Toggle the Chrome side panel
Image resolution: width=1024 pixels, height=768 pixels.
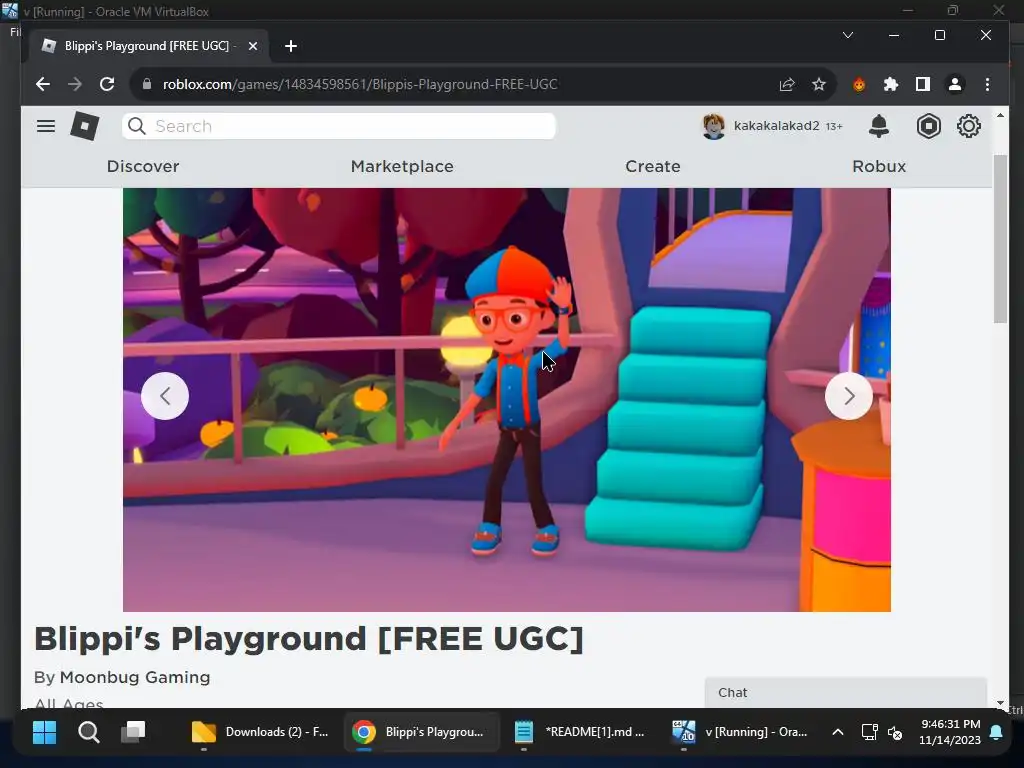tap(923, 84)
